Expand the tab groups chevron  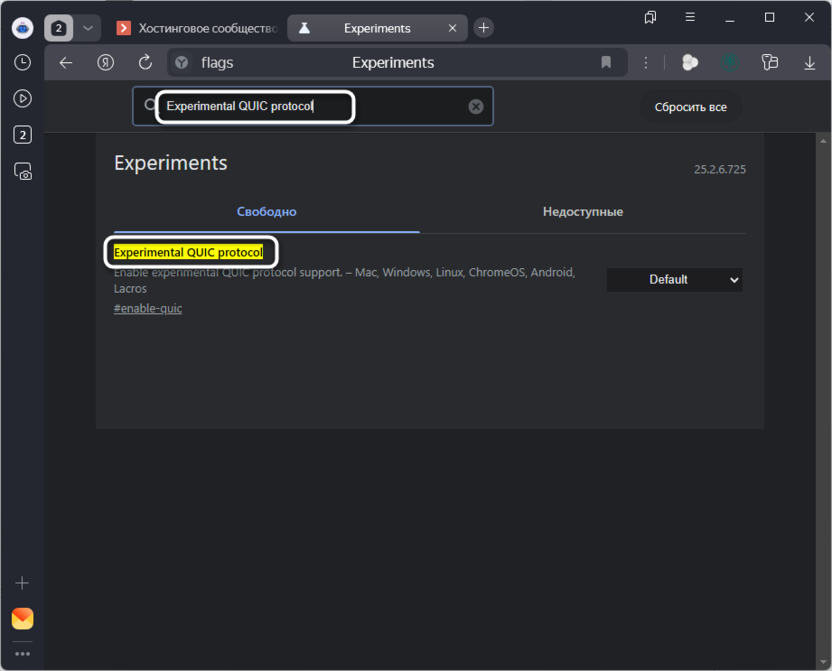(88, 28)
